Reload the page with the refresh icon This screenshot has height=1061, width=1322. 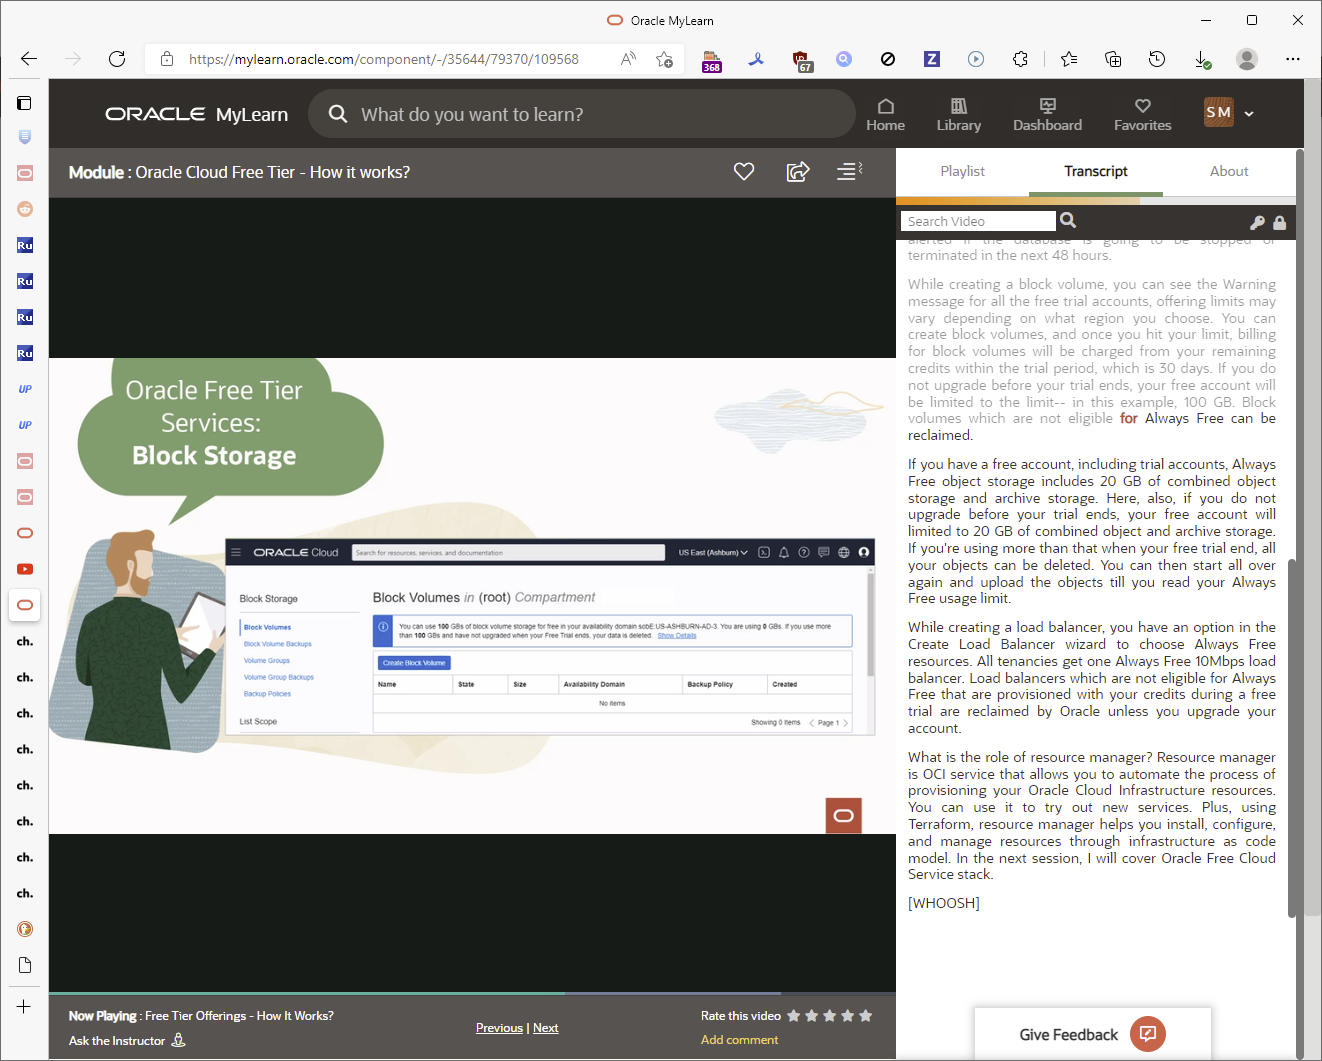[x=117, y=59]
